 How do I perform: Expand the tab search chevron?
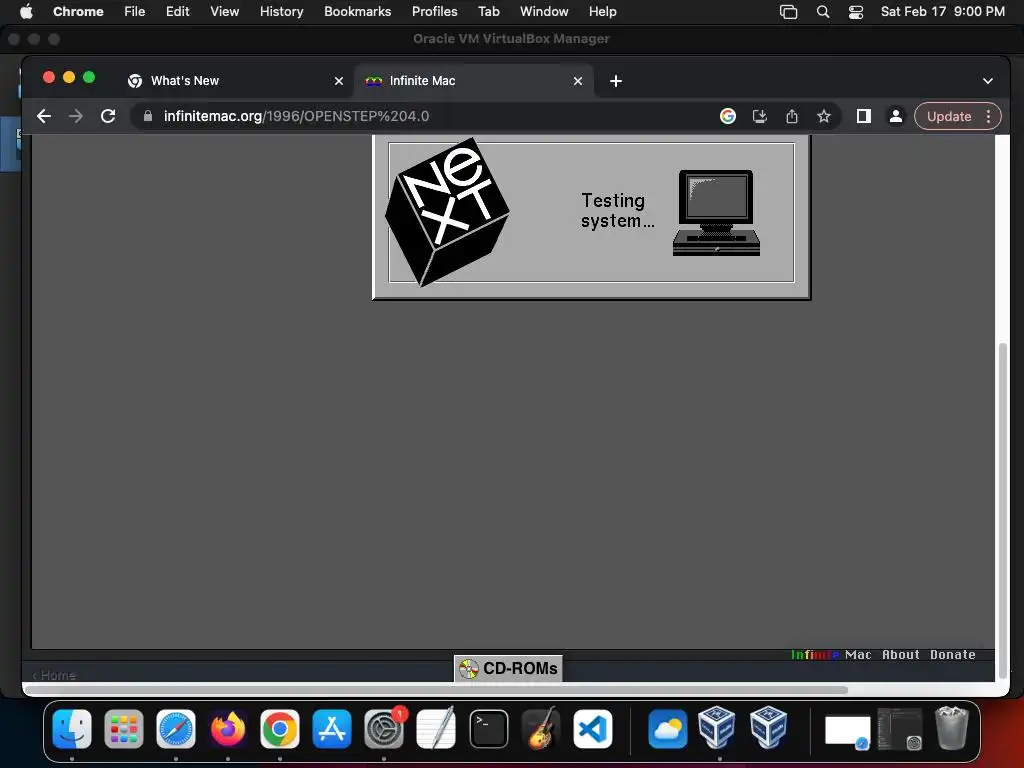pyautogui.click(x=987, y=81)
